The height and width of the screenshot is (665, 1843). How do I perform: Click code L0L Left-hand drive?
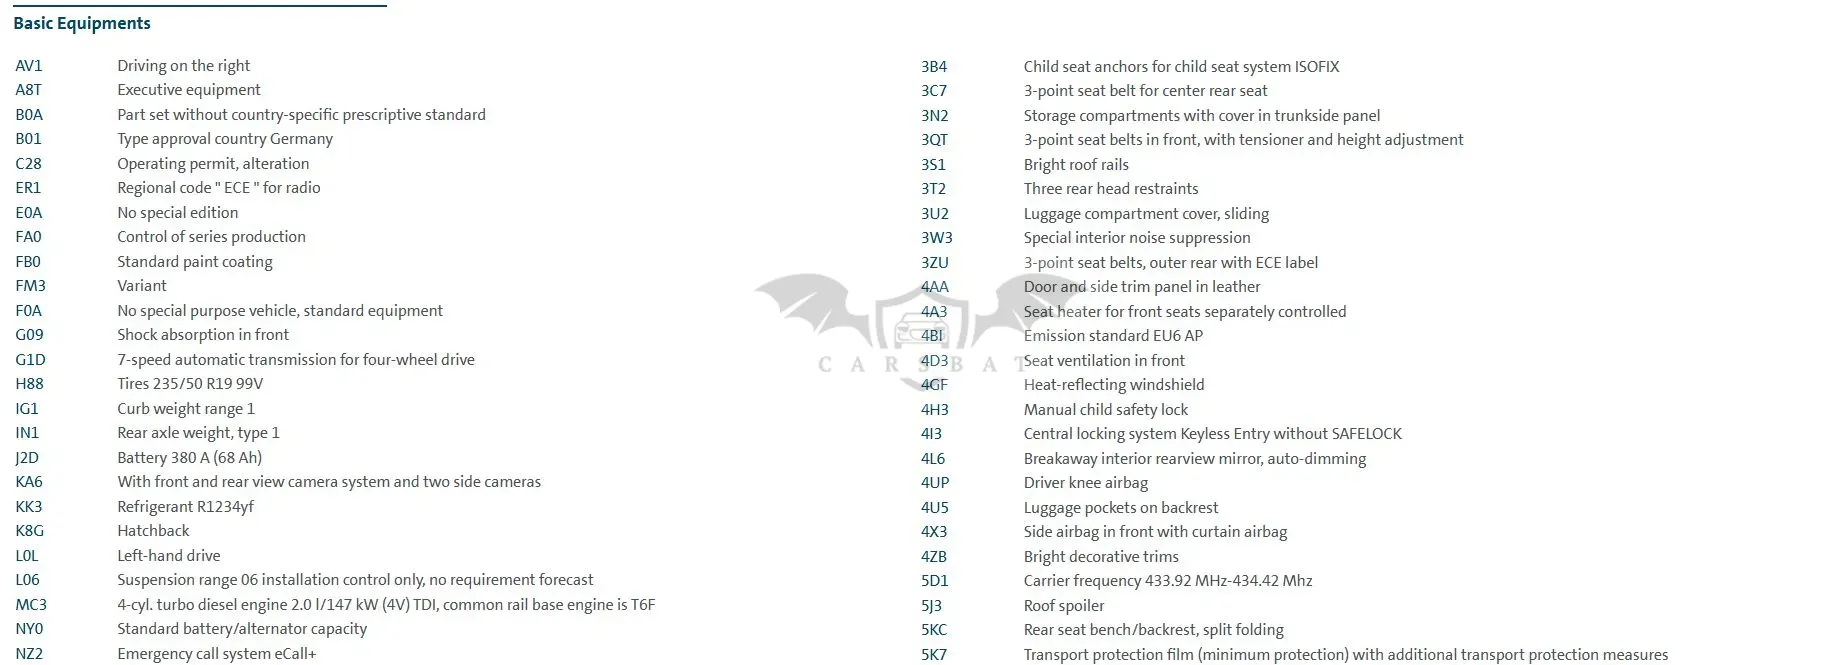28,556
